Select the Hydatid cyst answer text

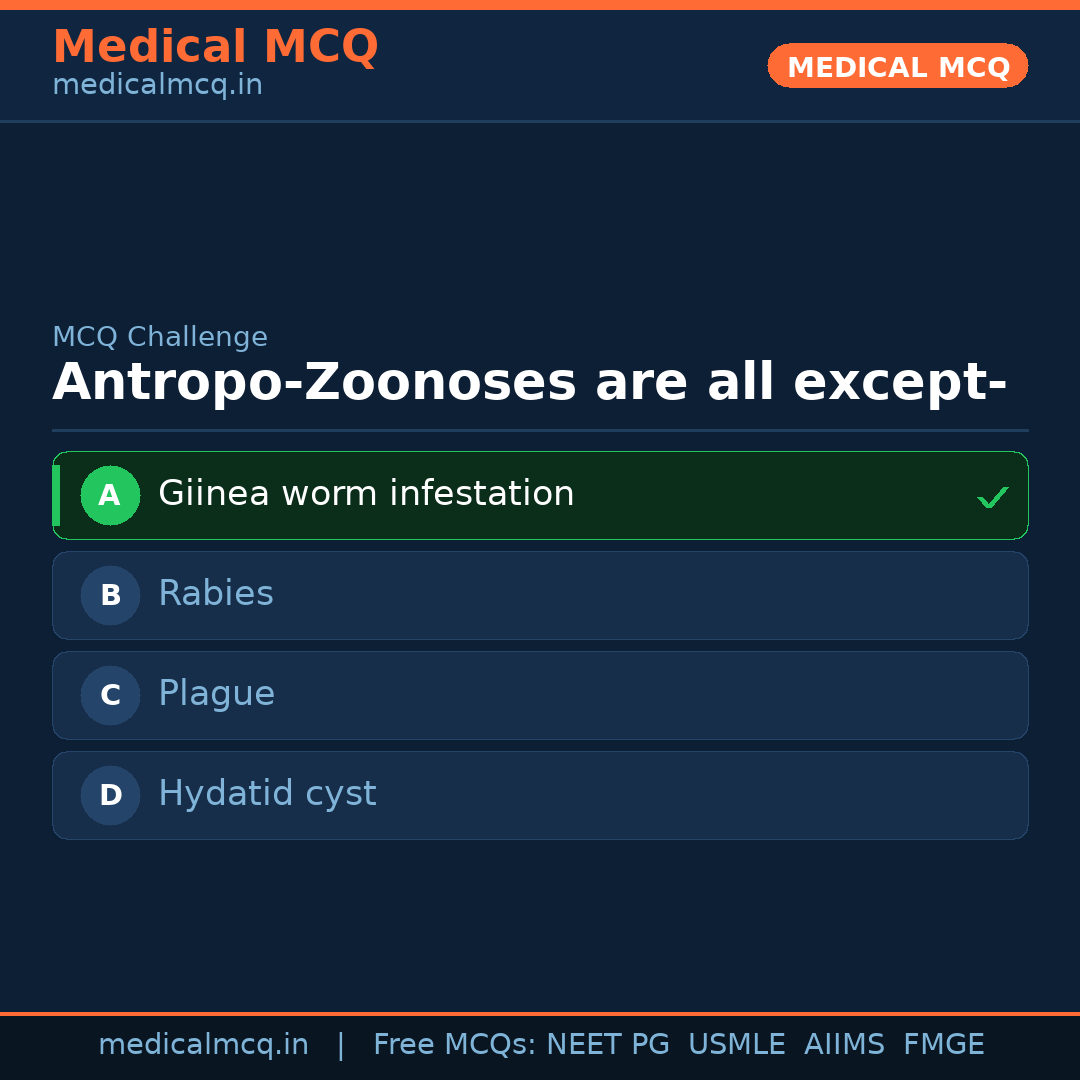[267, 794]
